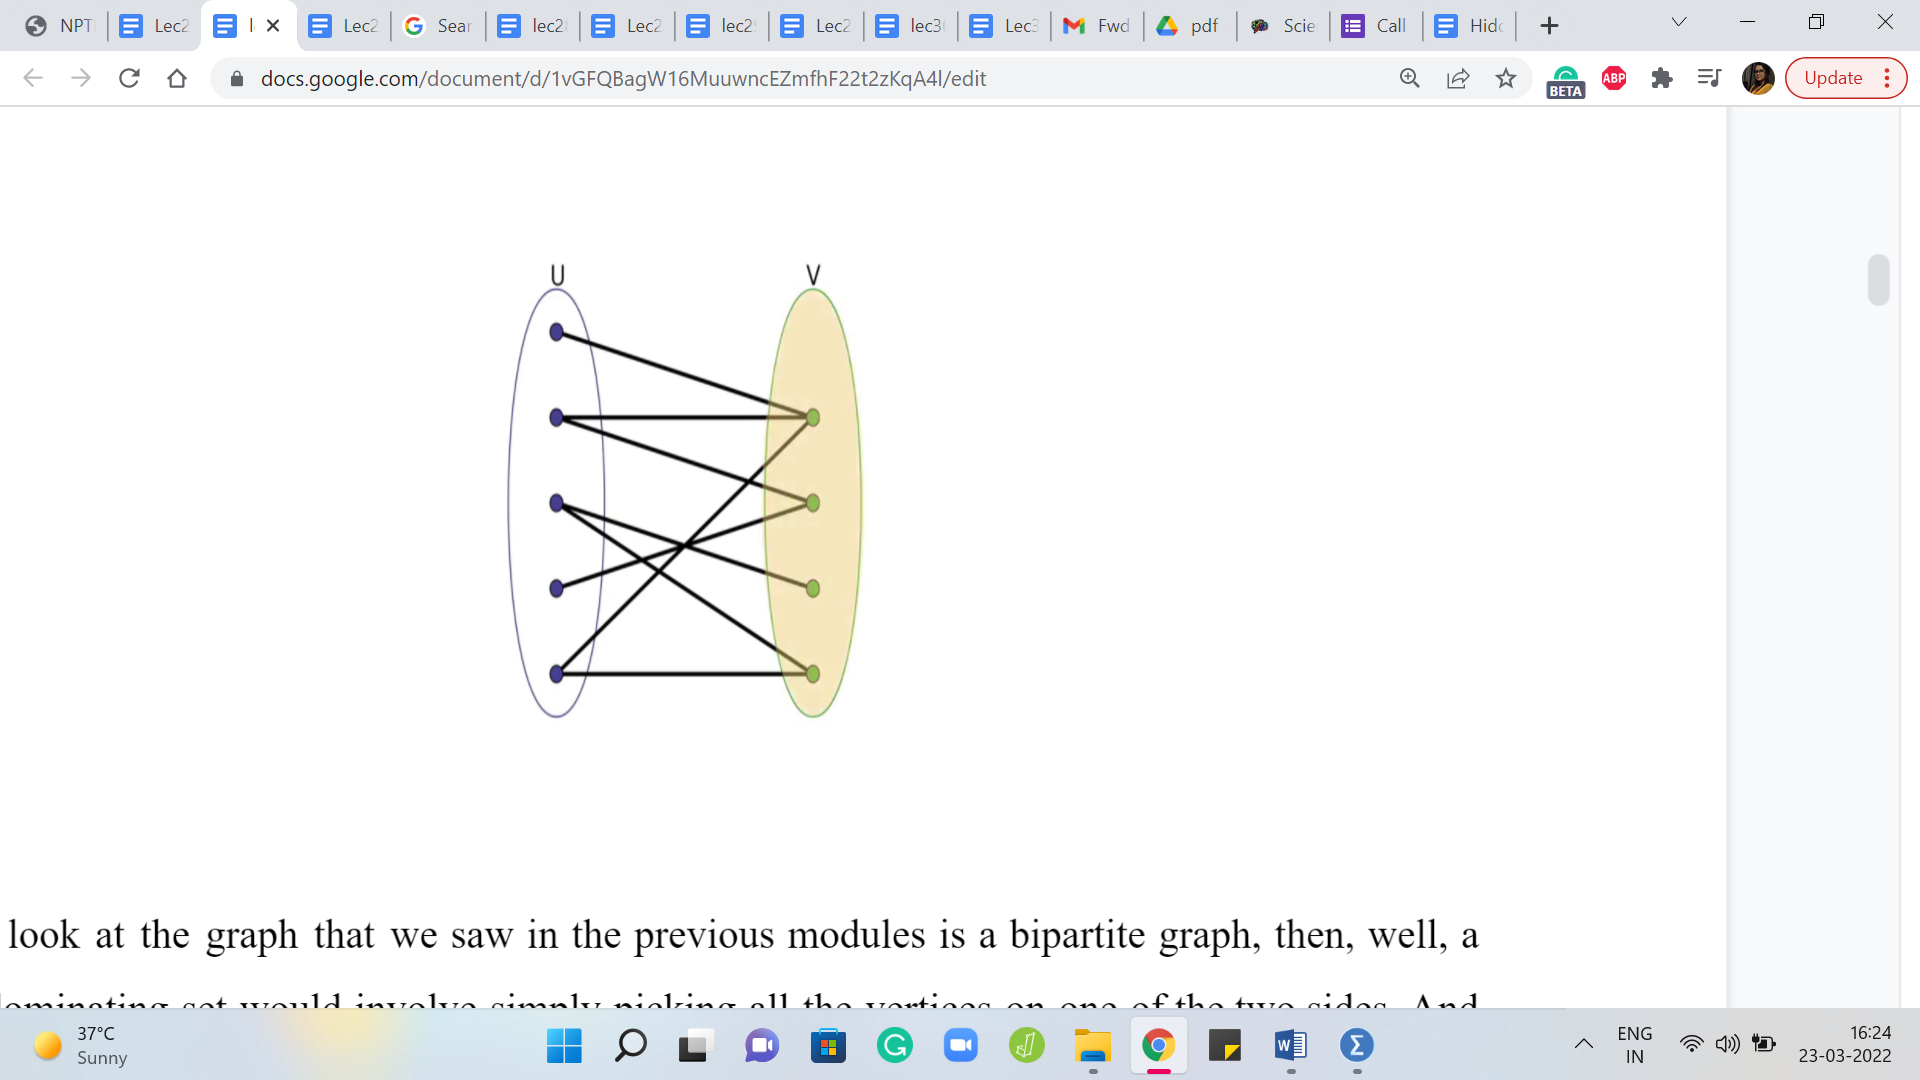The image size is (1920, 1080).
Task: Switch to the Gmail Fwd tab
Action: click(1096, 26)
